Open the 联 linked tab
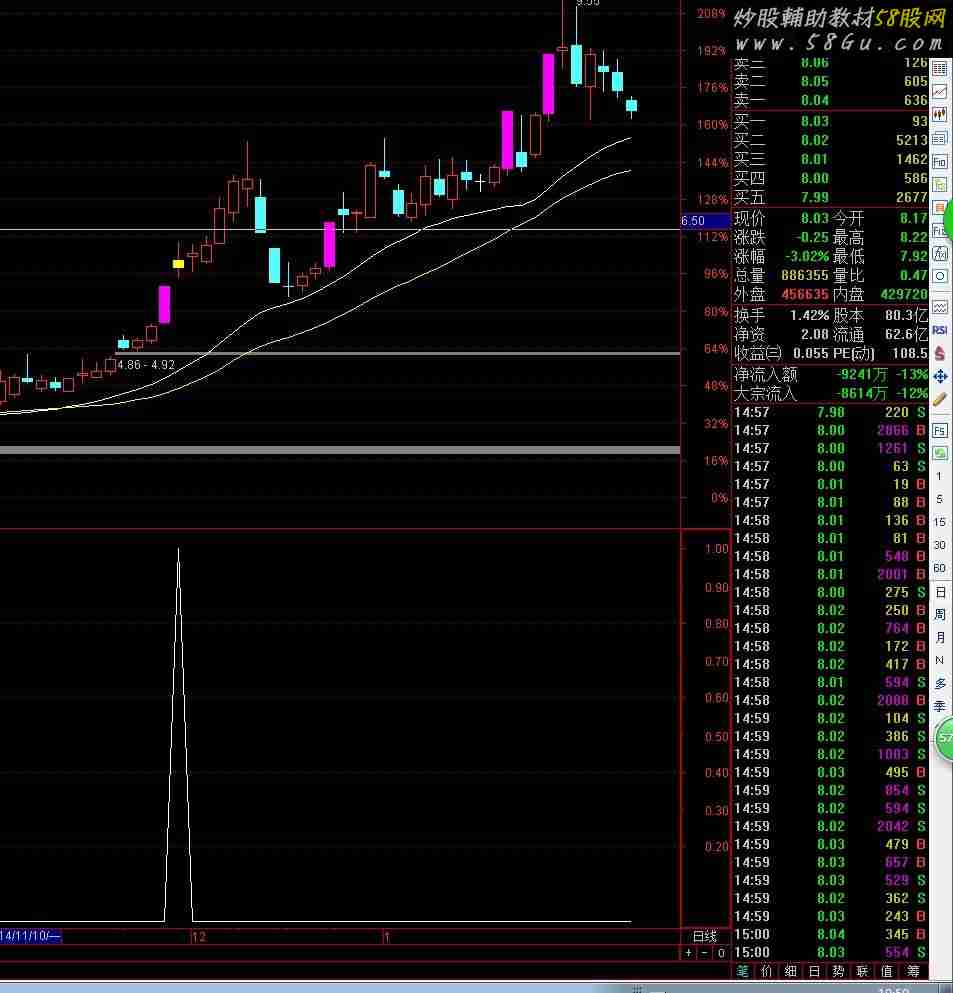Image resolution: width=953 pixels, height=993 pixels. [x=862, y=971]
